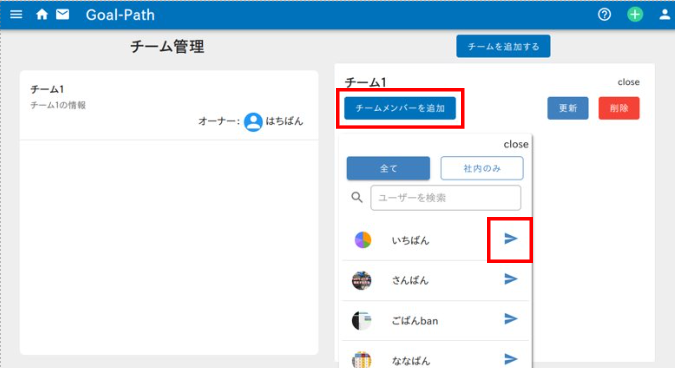This screenshot has width=675, height=368.
Task: Click チームを追加する button
Action: 503,46
